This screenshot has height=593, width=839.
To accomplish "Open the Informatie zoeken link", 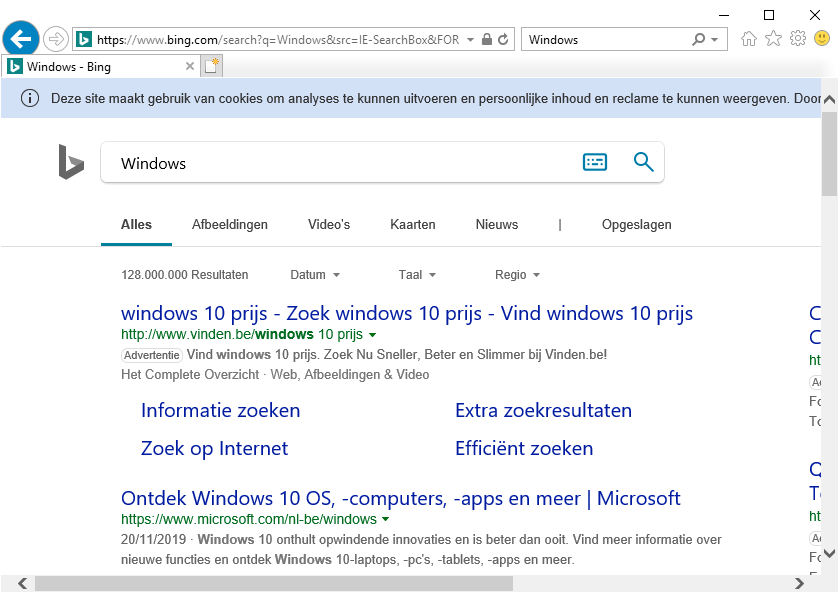I will point(220,410).
